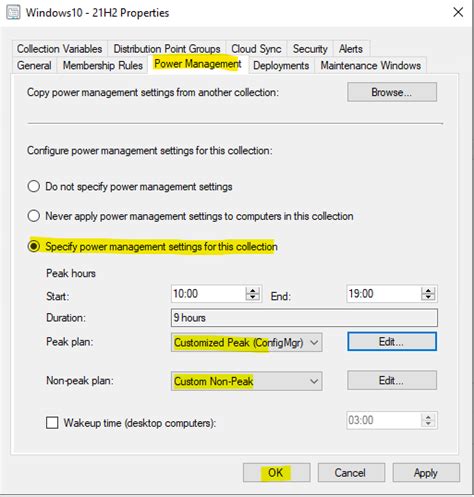Open the Membership Rules tab
The width and height of the screenshot is (474, 497).
(103, 65)
